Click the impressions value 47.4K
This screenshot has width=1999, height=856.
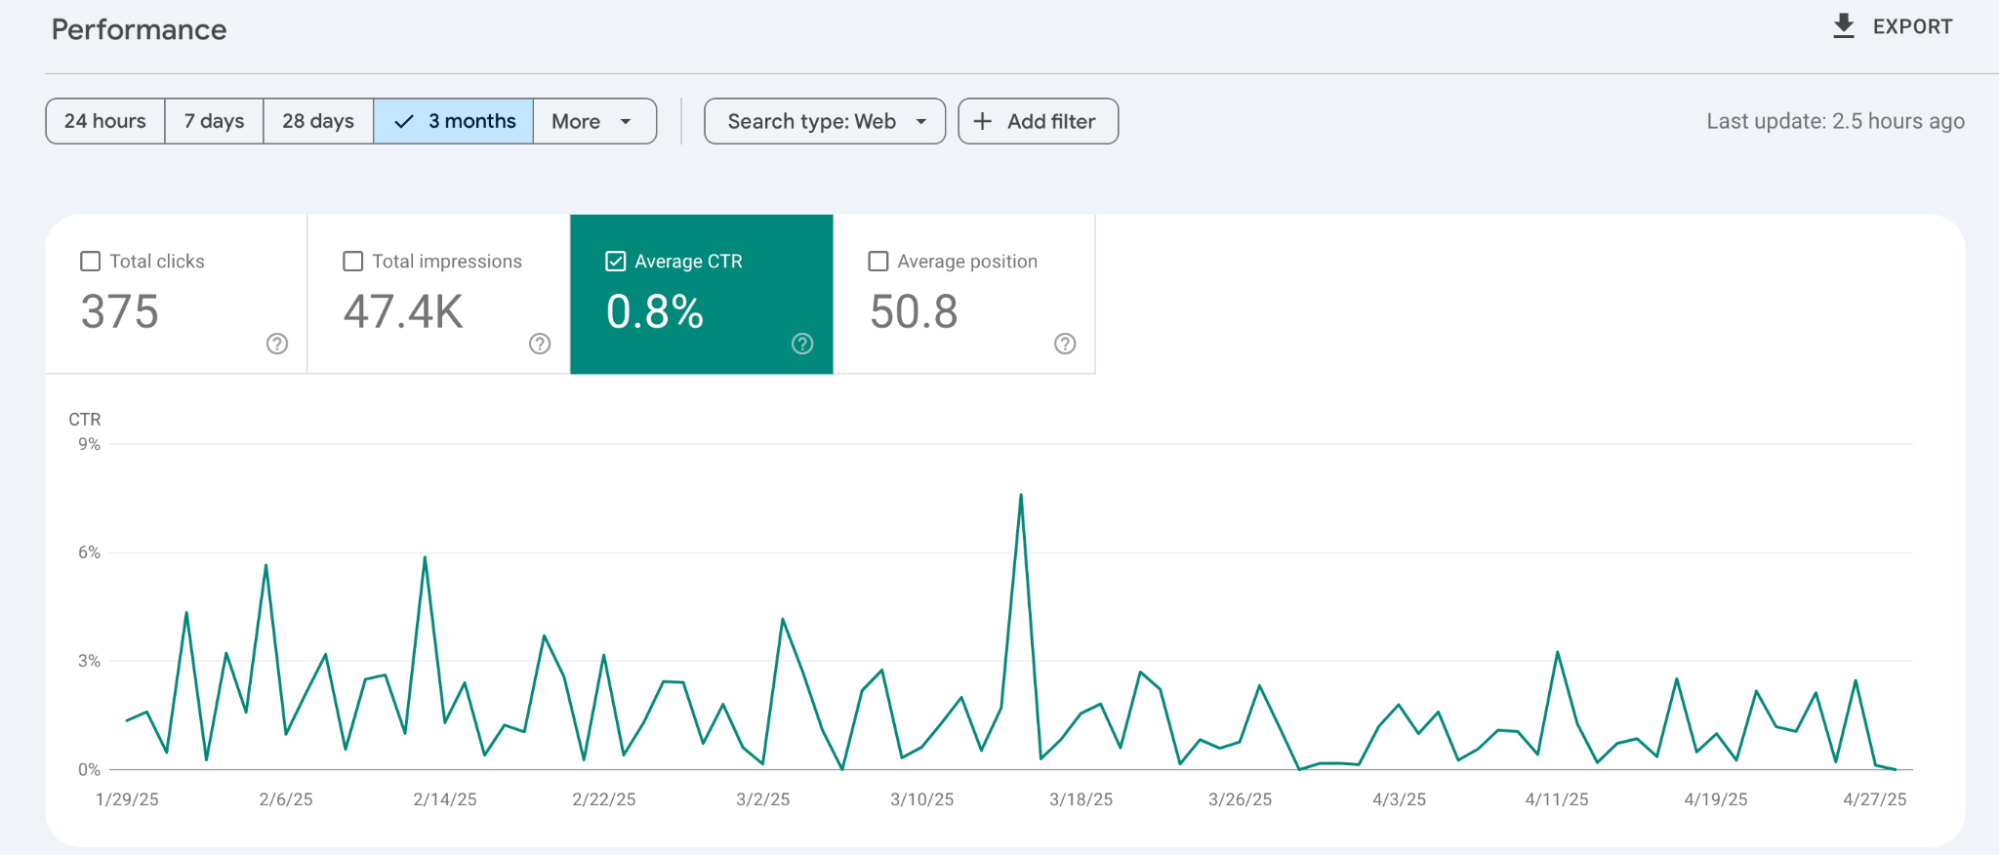[x=403, y=312]
